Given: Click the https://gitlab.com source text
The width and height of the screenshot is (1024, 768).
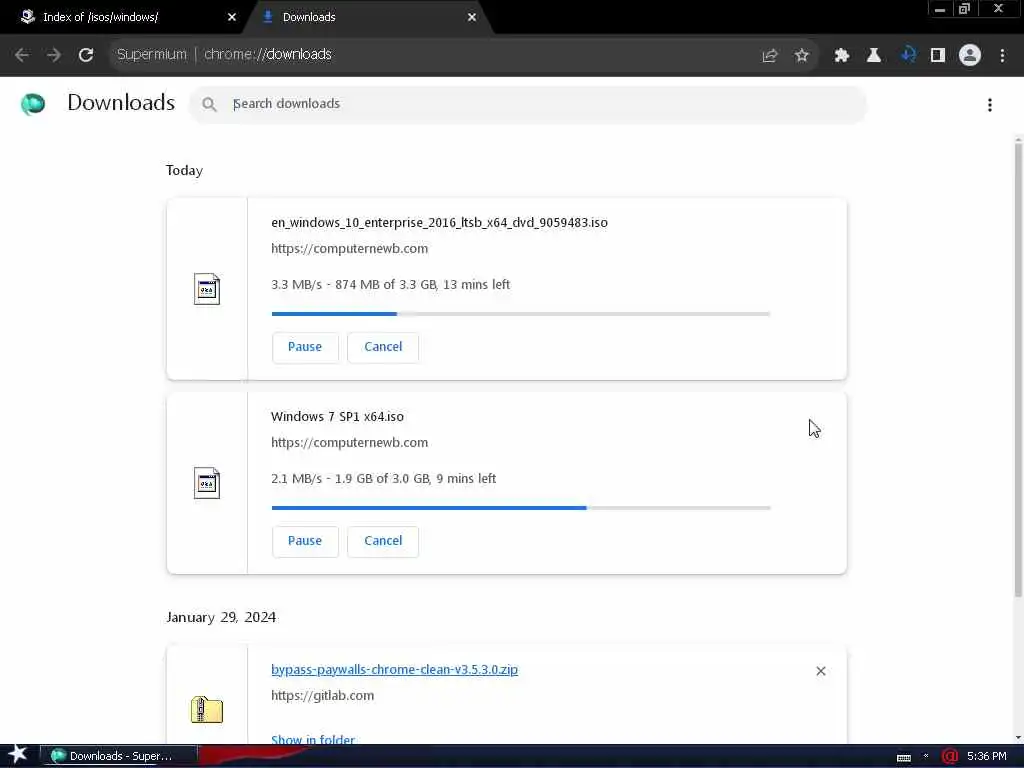Looking at the screenshot, I should pos(323,696).
